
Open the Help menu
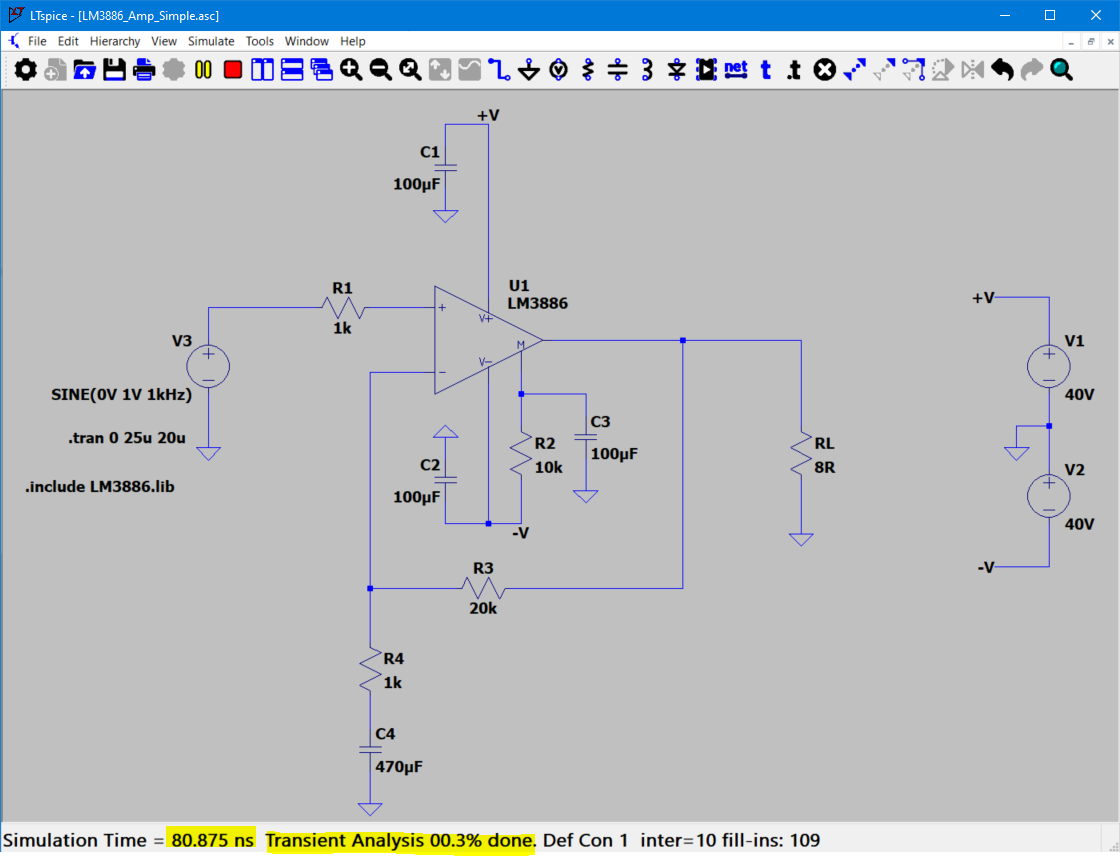[x=352, y=41]
